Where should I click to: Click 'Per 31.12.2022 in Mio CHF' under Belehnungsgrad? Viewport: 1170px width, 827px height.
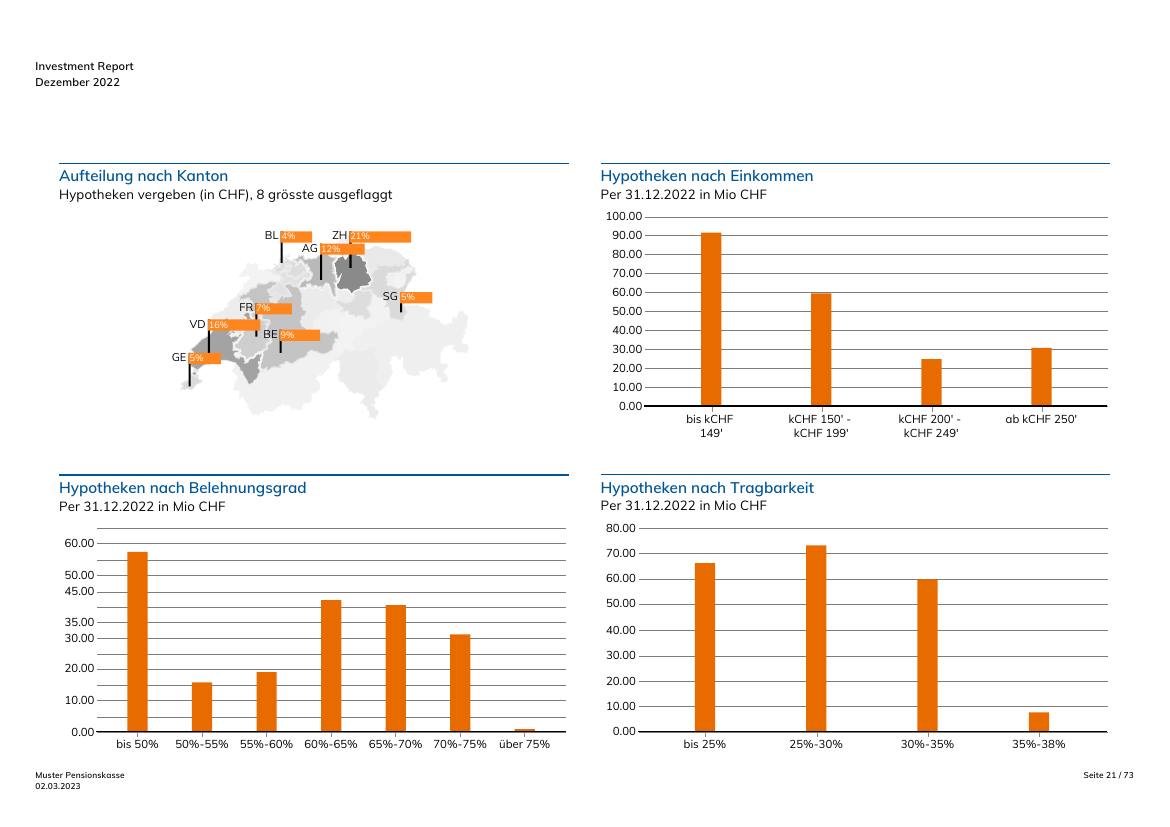tap(142, 507)
